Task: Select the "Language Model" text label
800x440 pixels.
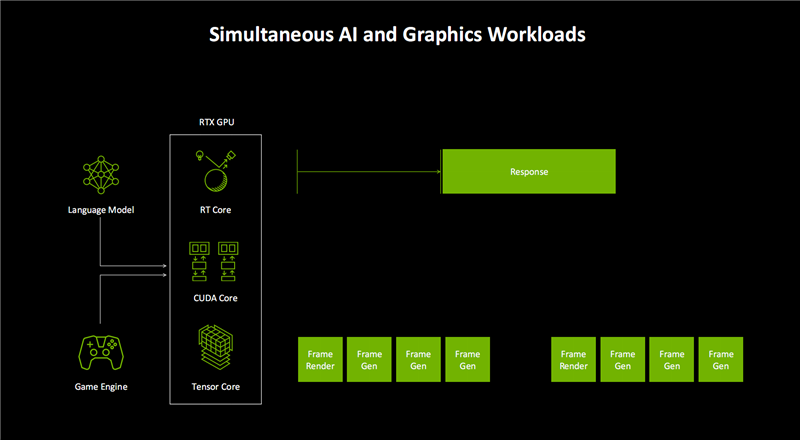Action: pos(100,210)
